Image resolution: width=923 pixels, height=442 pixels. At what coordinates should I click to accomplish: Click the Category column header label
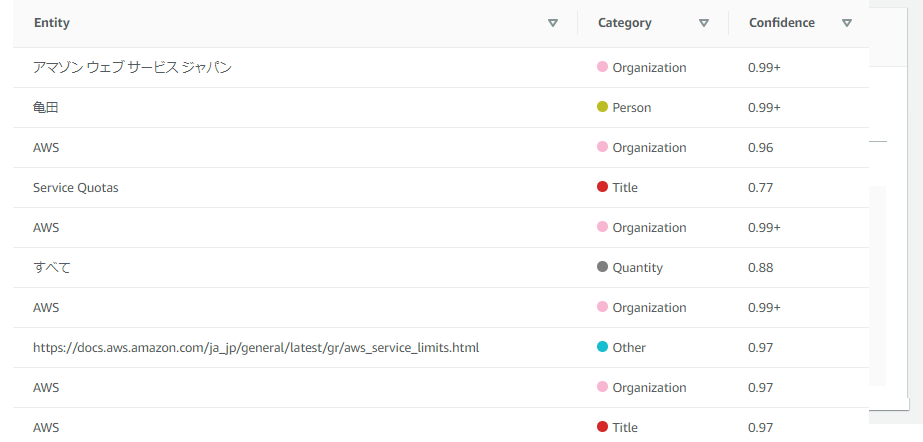tap(625, 23)
